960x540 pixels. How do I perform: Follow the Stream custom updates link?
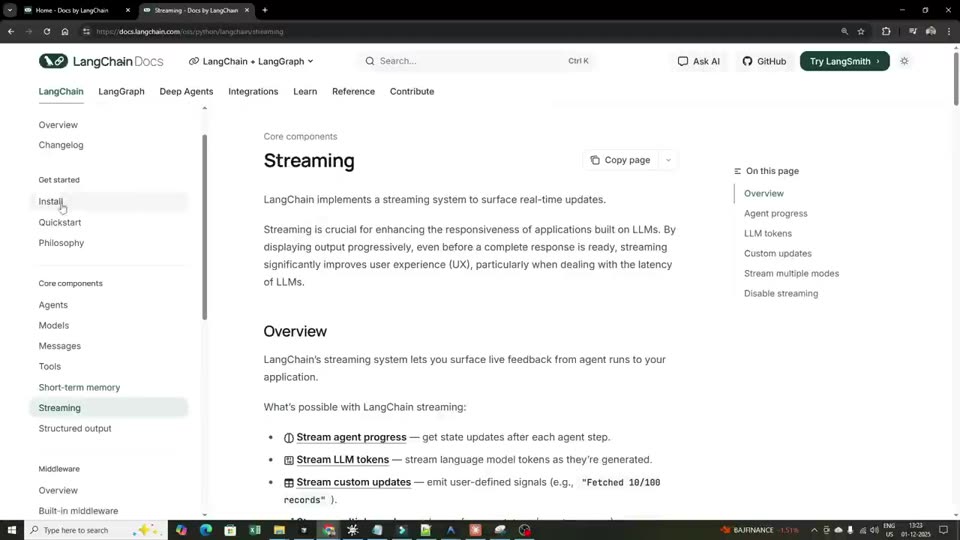(354, 482)
